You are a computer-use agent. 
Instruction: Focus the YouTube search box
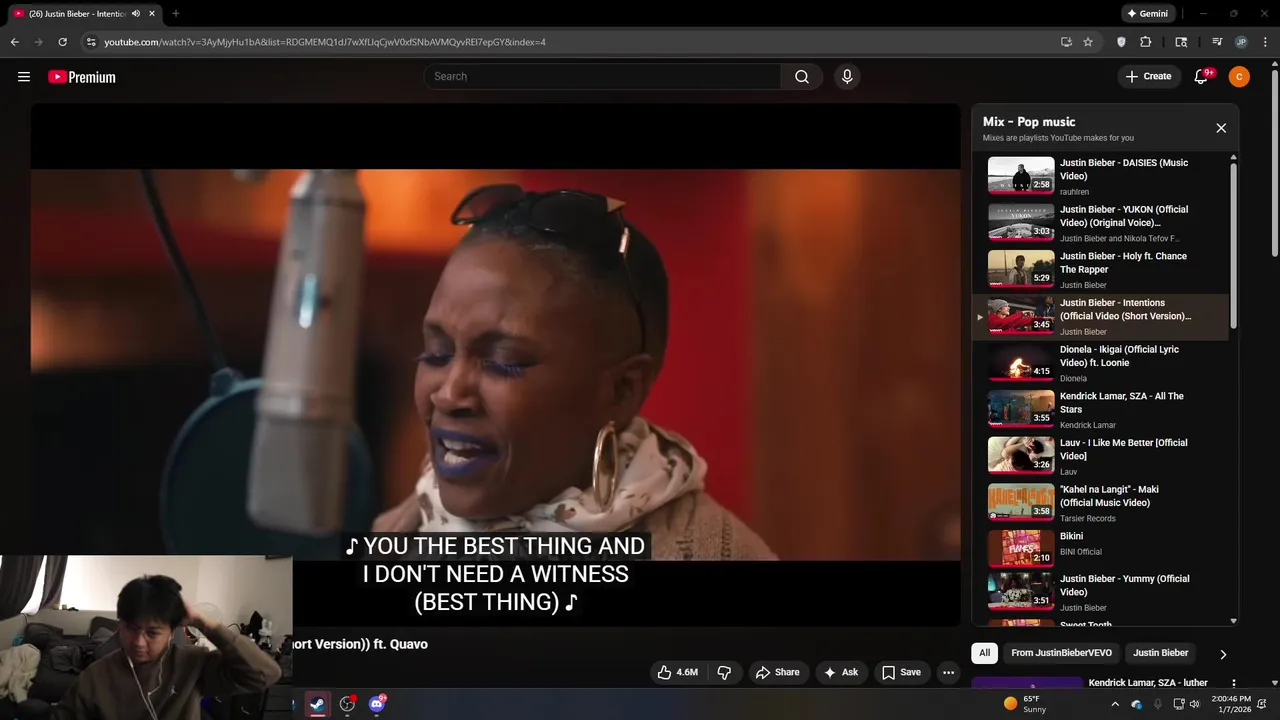[x=603, y=77]
